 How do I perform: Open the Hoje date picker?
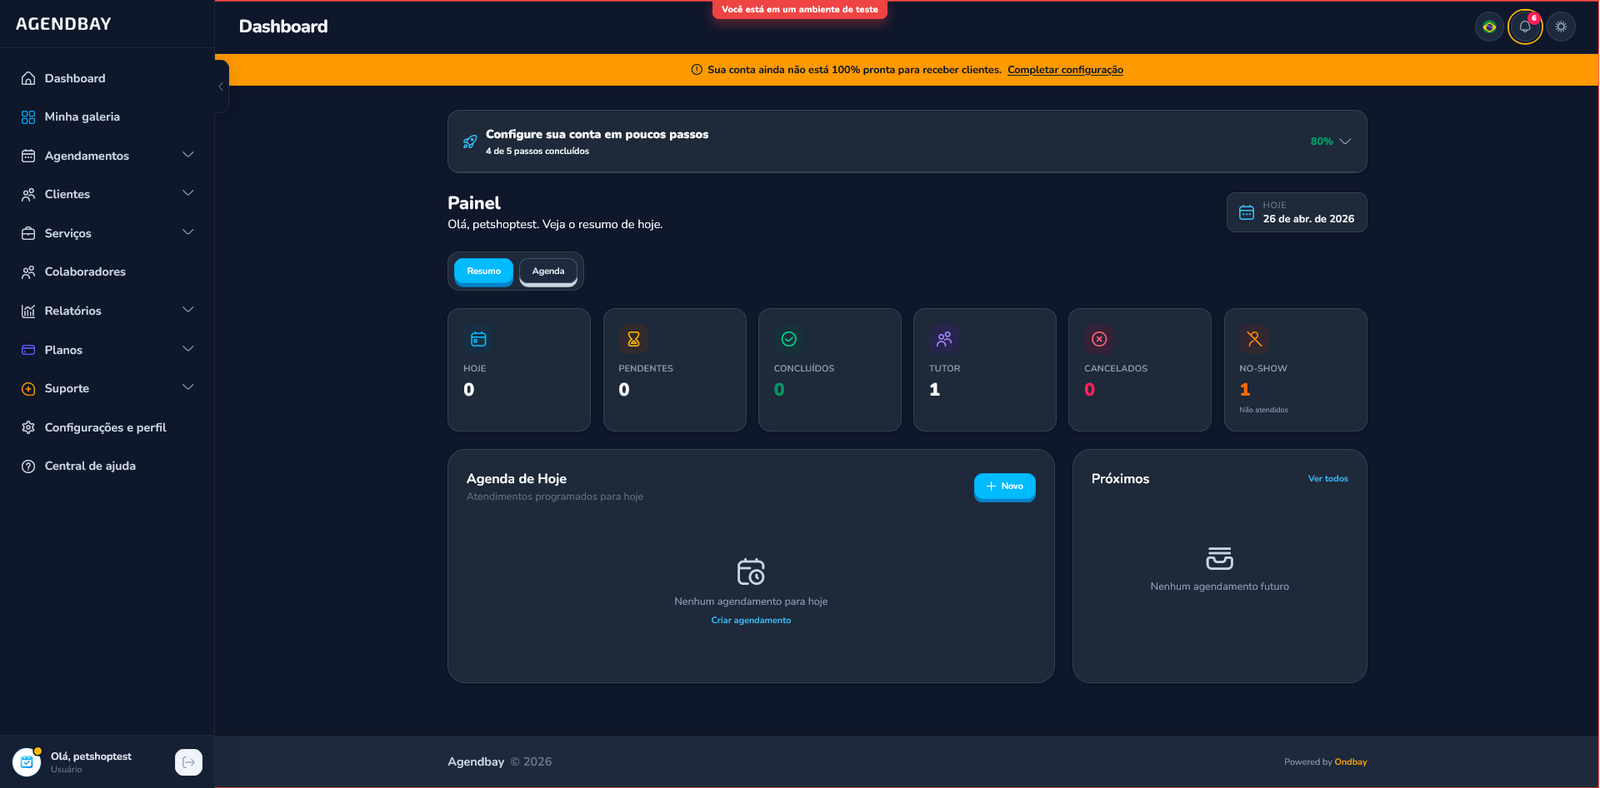tap(1296, 212)
